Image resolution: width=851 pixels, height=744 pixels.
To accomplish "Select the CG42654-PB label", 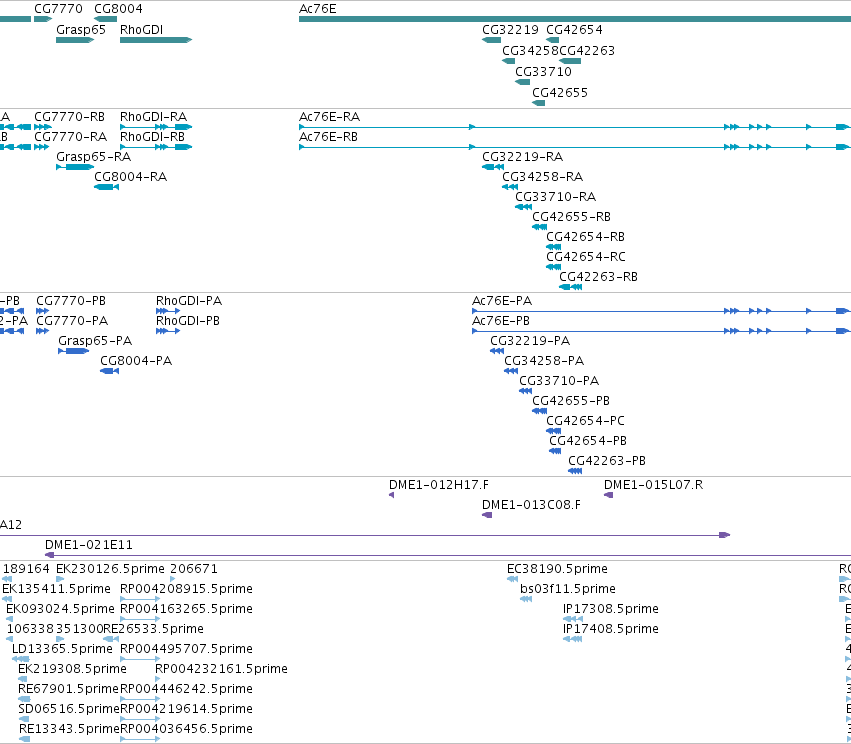I will pos(588,440).
